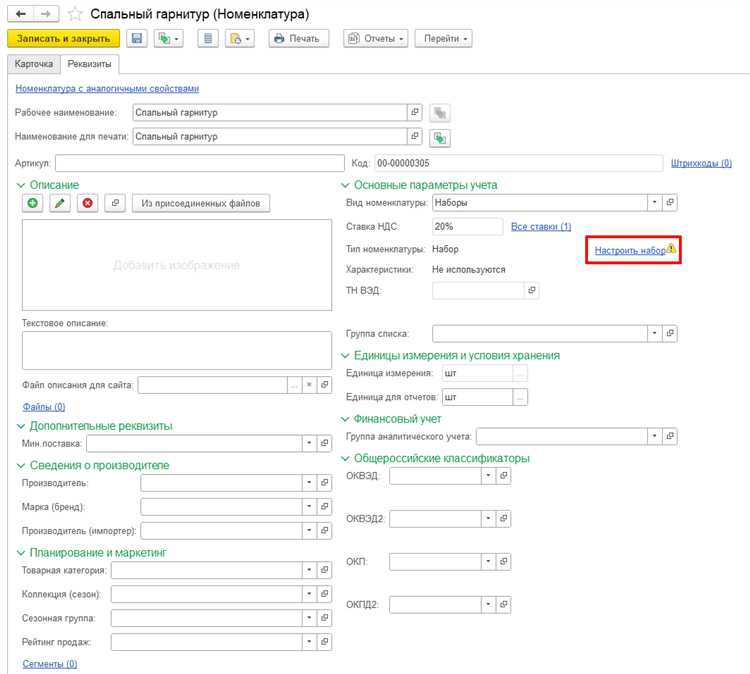
Task: Open the Группа аналитического учета dropdown
Action: point(654,436)
